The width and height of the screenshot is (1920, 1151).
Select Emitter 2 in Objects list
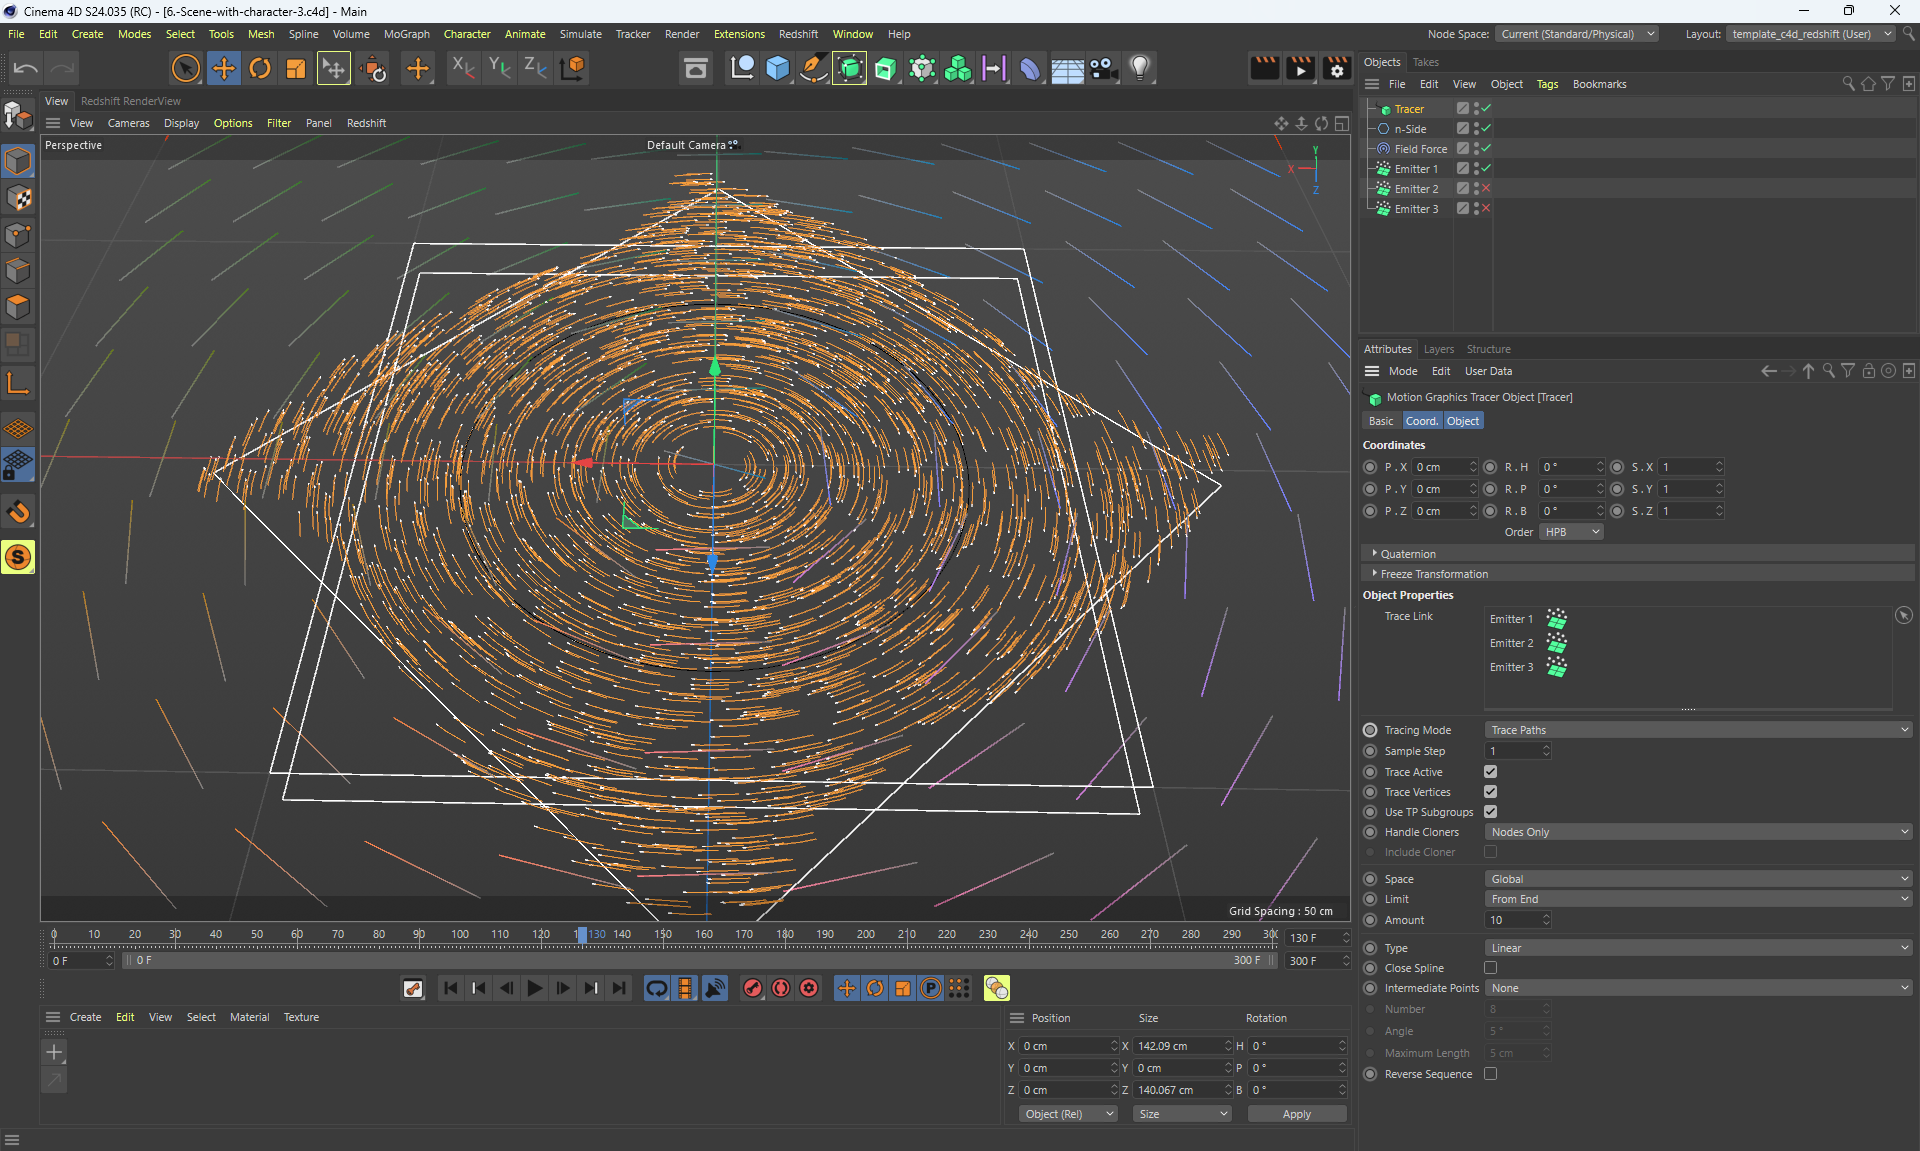[1416, 189]
